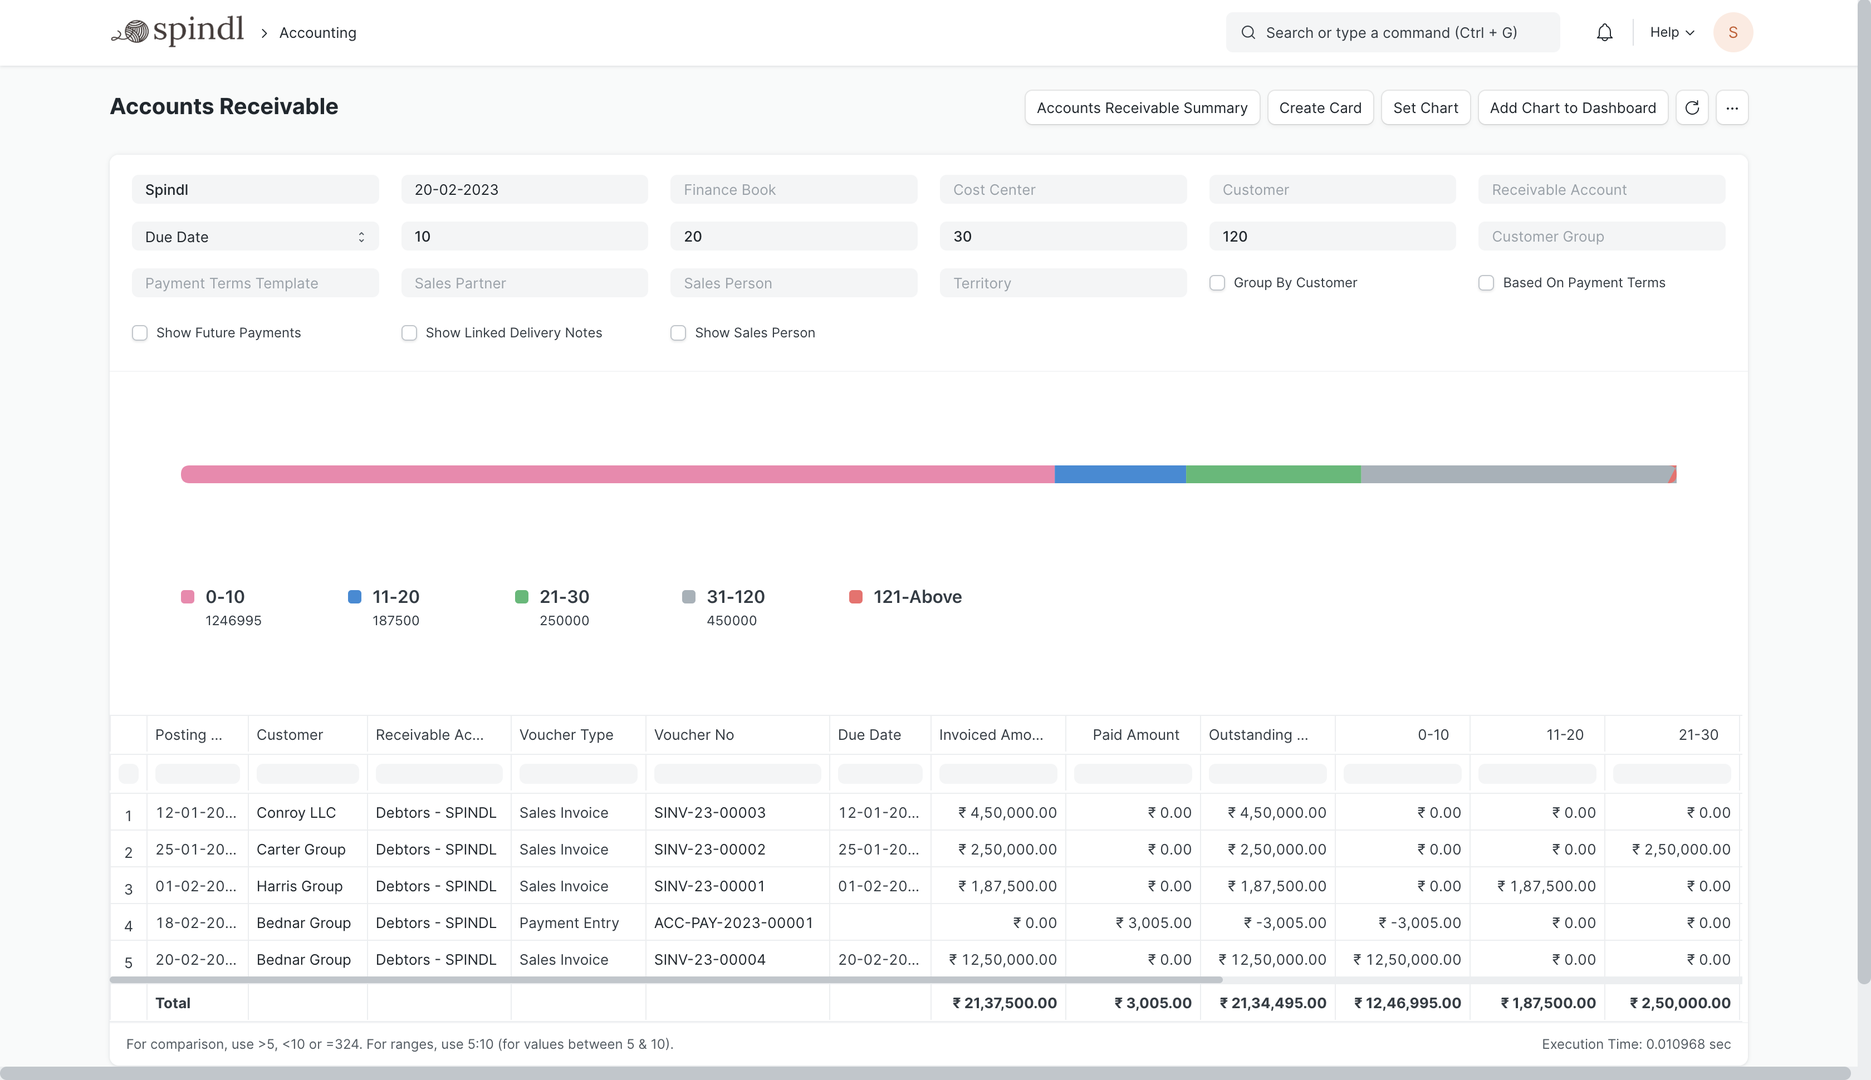Click the page vertical scrollbar

point(1863,490)
